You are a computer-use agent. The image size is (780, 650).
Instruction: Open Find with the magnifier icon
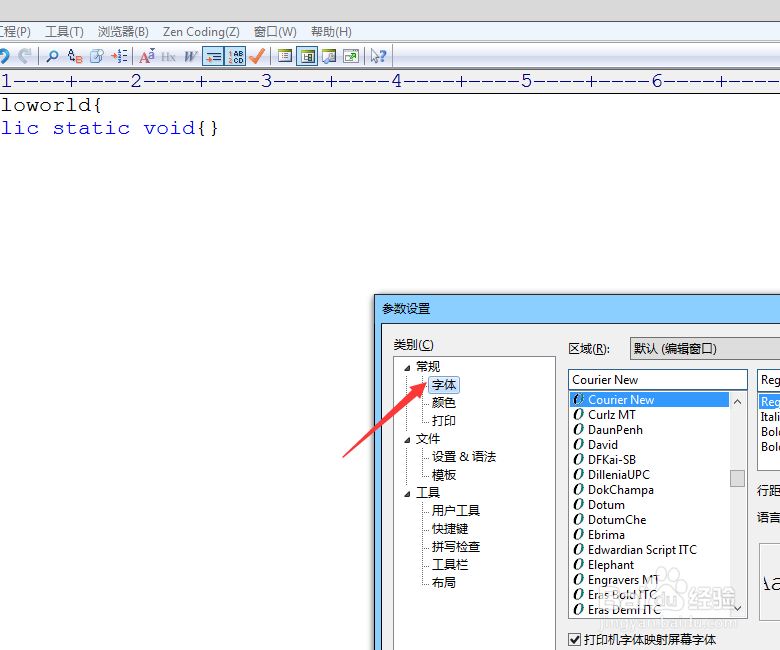52,56
